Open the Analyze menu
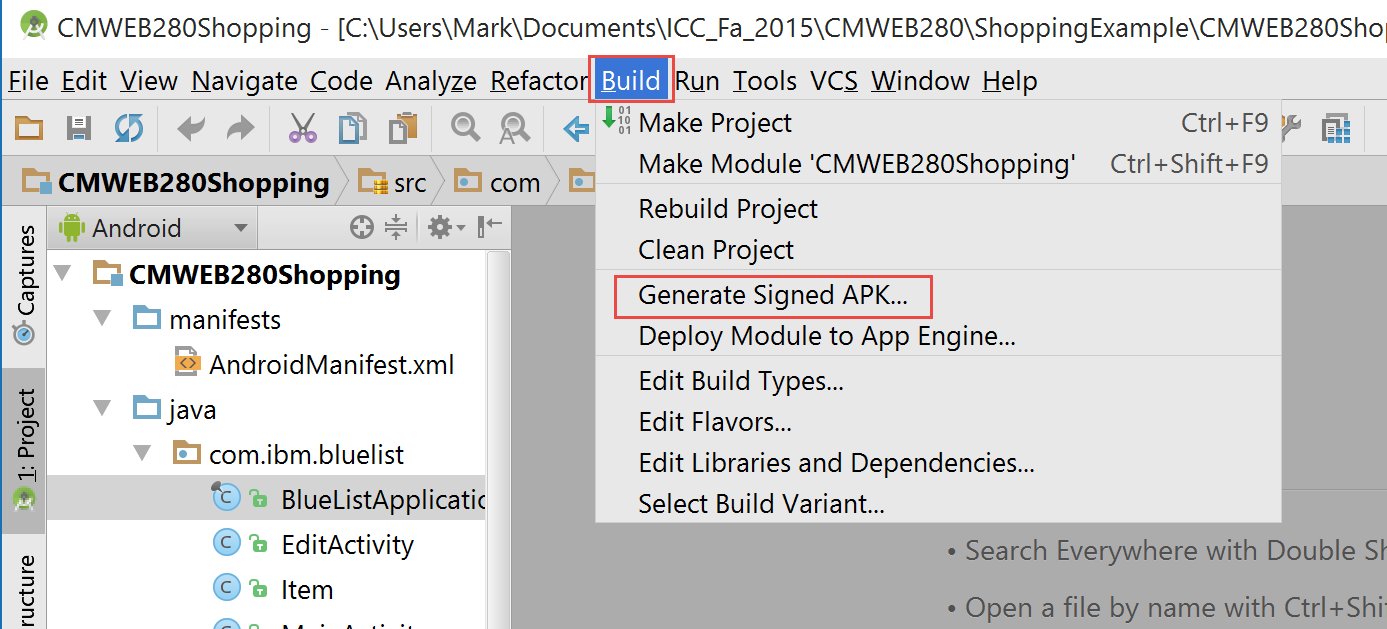The image size is (1387, 629). point(431,81)
